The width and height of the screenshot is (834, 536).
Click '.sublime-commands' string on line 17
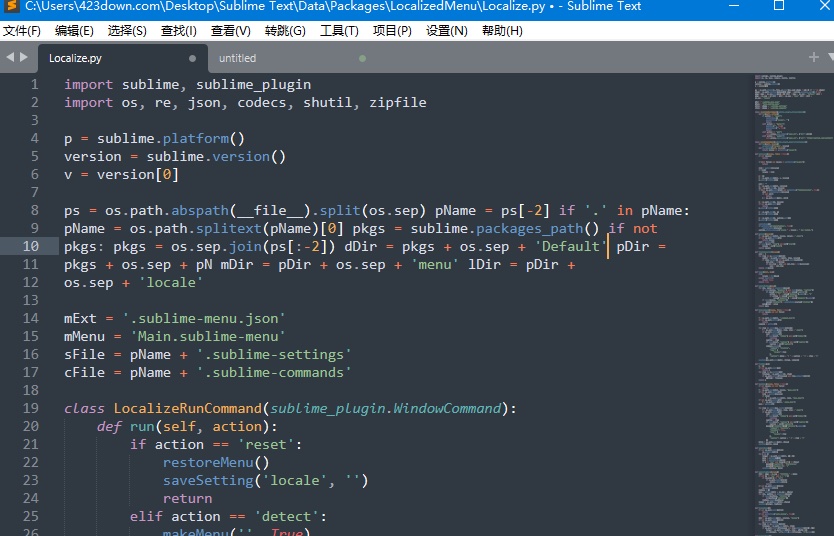[x=274, y=372]
